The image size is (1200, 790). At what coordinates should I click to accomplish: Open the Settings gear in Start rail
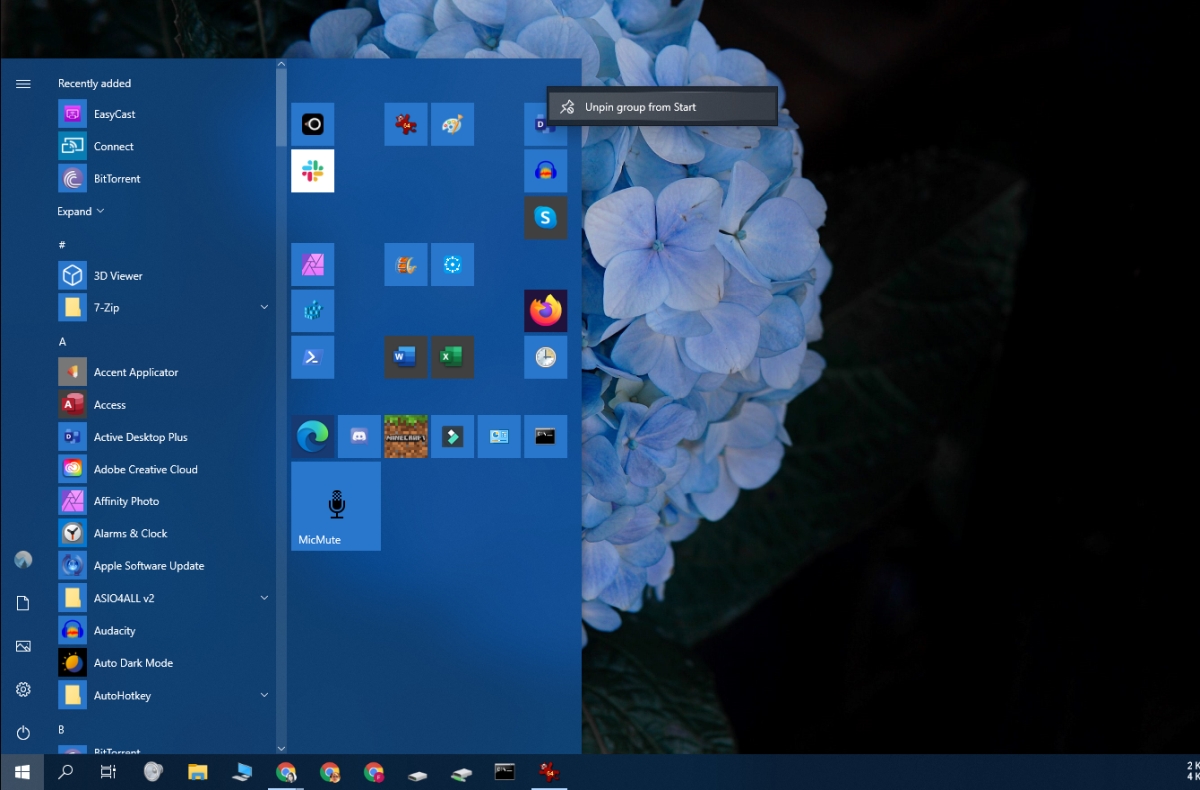click(23, 690)
